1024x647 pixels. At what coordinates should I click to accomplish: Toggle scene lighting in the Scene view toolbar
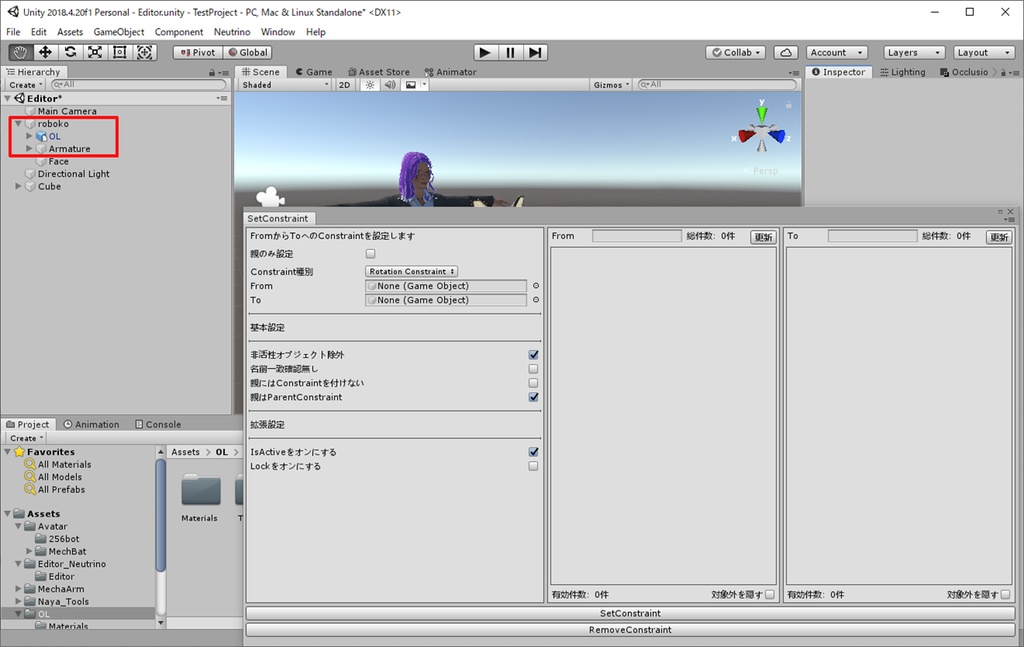[370, 85]
